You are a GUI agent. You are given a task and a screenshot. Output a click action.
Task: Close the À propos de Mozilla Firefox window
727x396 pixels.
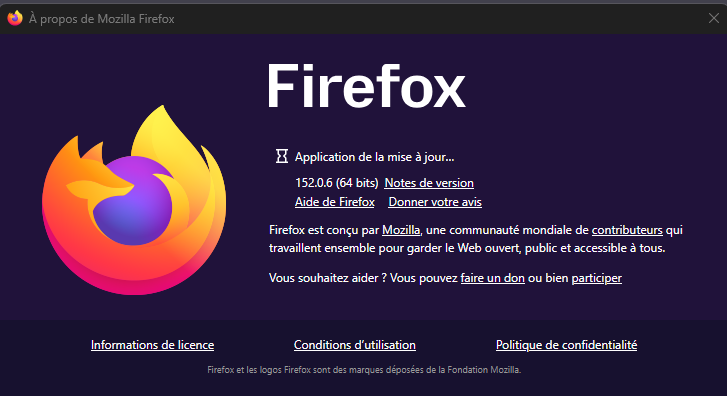[x=714, y=18]
